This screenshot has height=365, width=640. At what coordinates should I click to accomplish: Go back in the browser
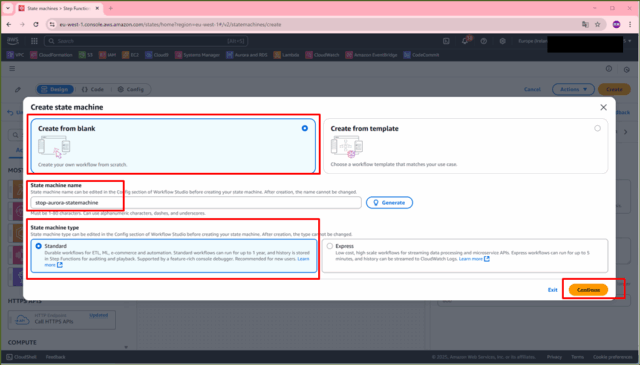click(x=9, y=24)
